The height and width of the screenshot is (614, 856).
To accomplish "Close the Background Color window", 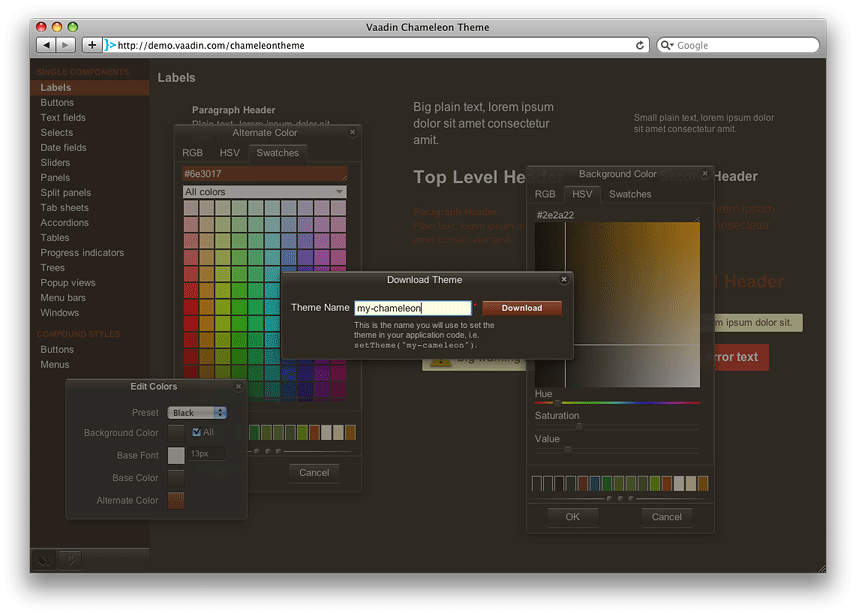I will click(705, 174).
